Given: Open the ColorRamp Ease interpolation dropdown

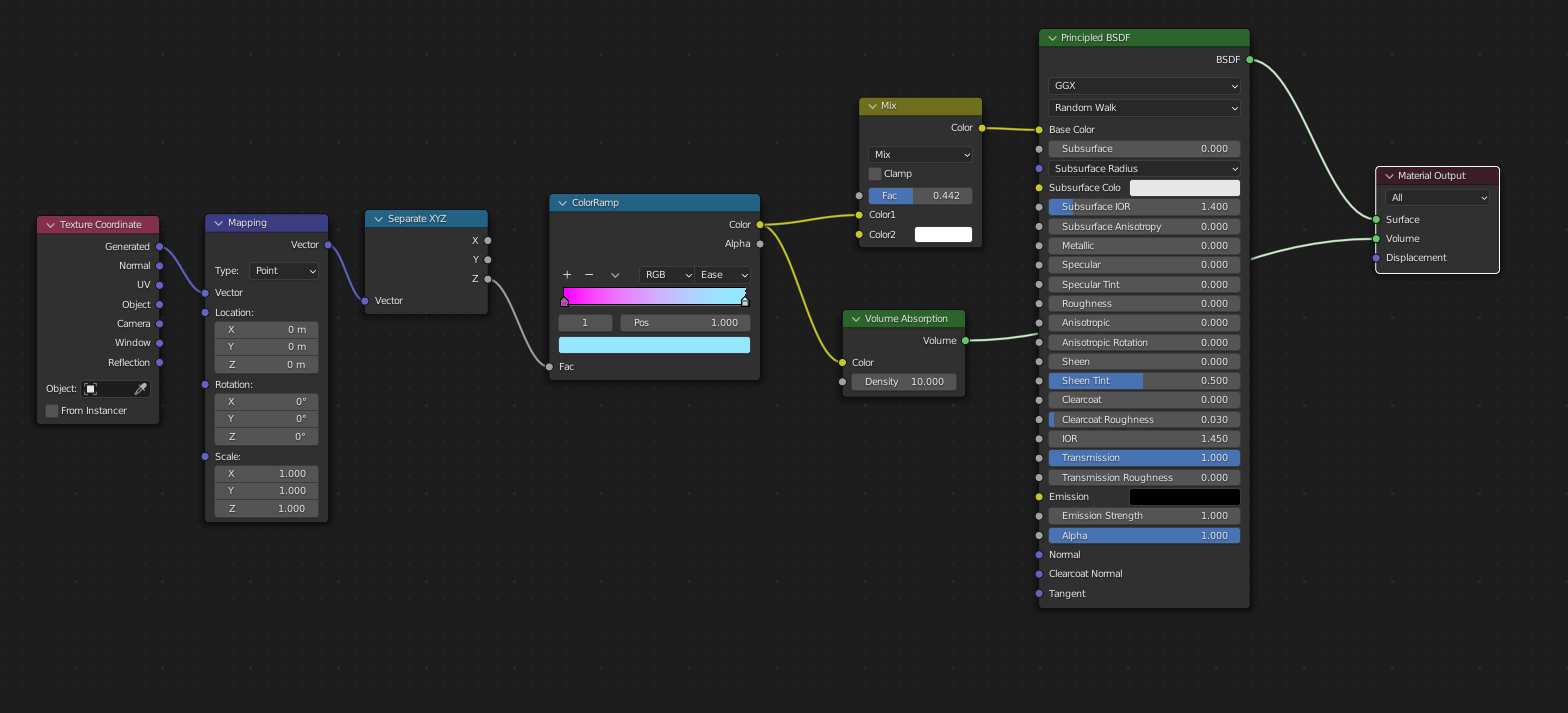Looking at the screenshot, I should pos(724,275).
